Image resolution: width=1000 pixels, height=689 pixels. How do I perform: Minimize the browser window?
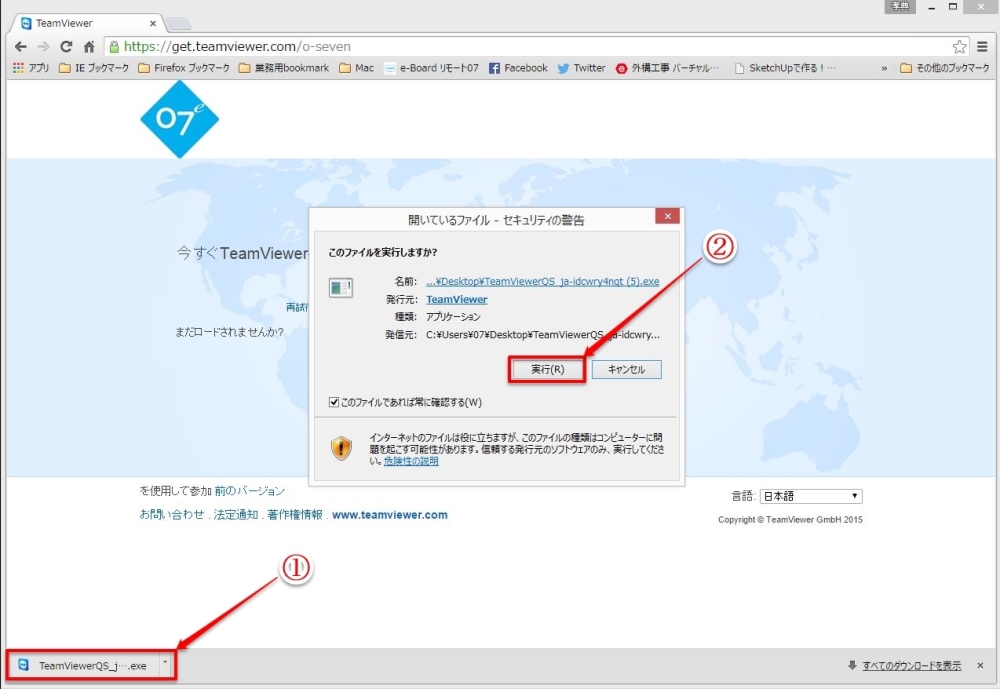coord(932,7)
